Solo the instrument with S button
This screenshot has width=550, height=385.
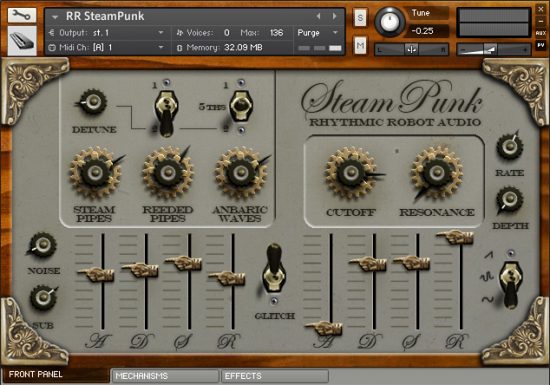tap(360, 18)
